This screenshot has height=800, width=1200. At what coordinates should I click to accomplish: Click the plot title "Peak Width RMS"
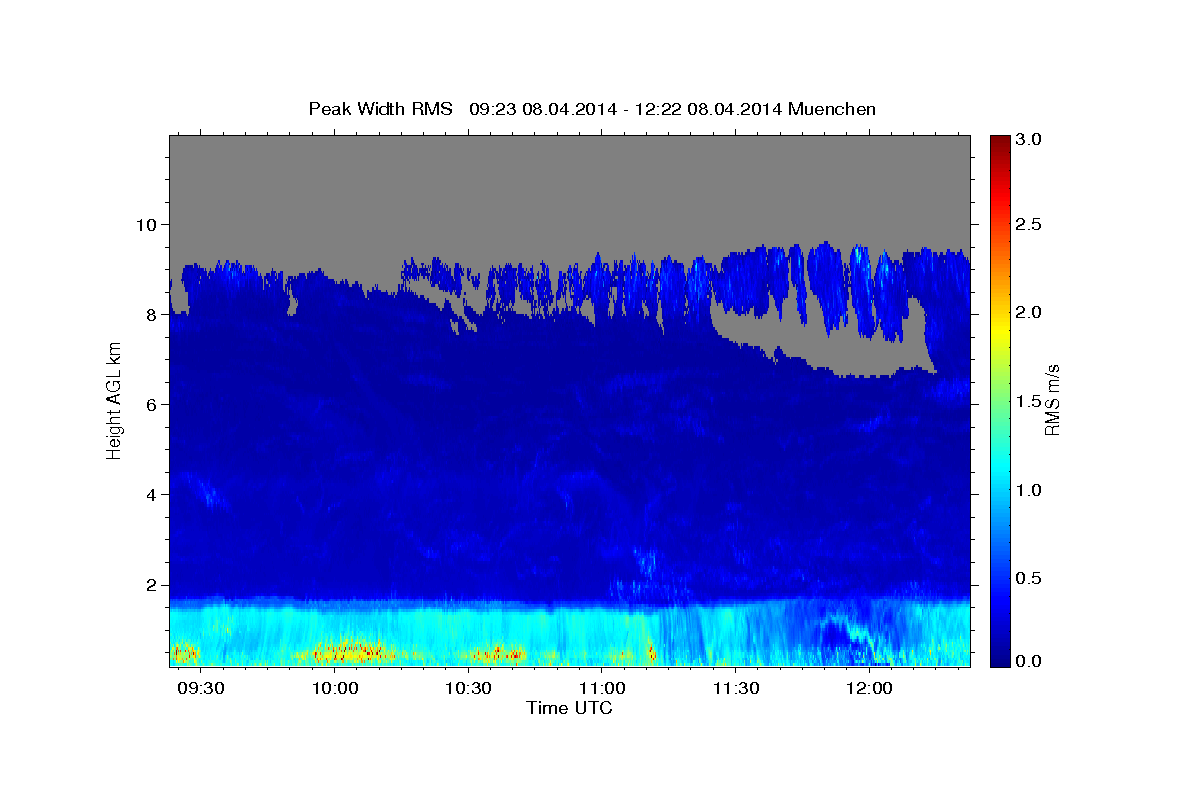point(380,109)
